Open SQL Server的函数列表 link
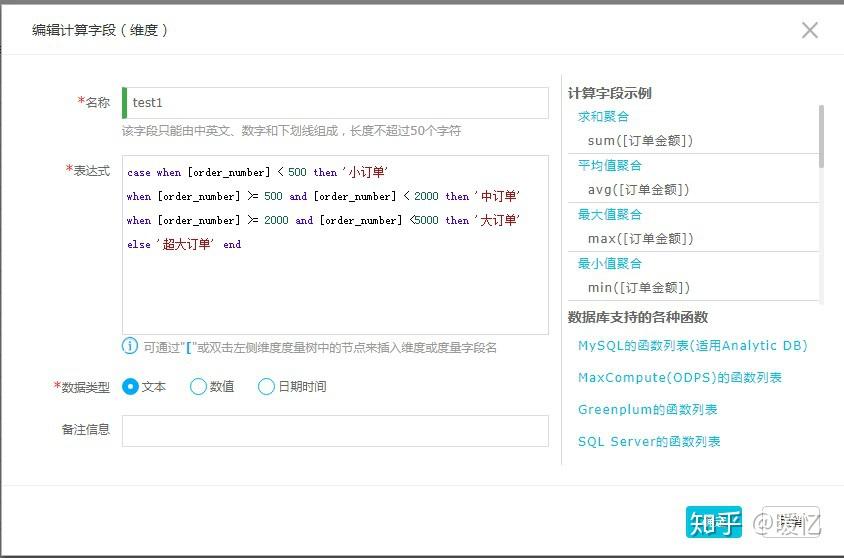The image size is (844, 558). click(x=649, y=441)
